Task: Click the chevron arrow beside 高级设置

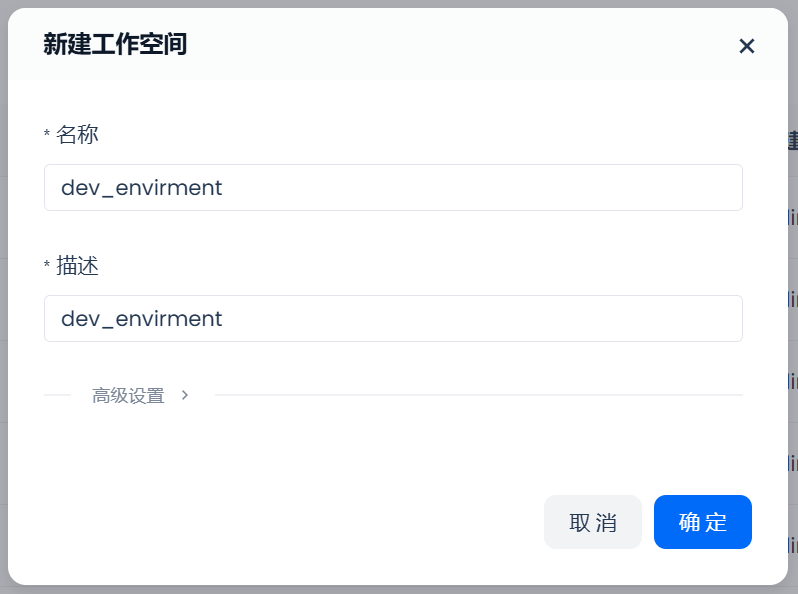Action: (x=185, y=395)
